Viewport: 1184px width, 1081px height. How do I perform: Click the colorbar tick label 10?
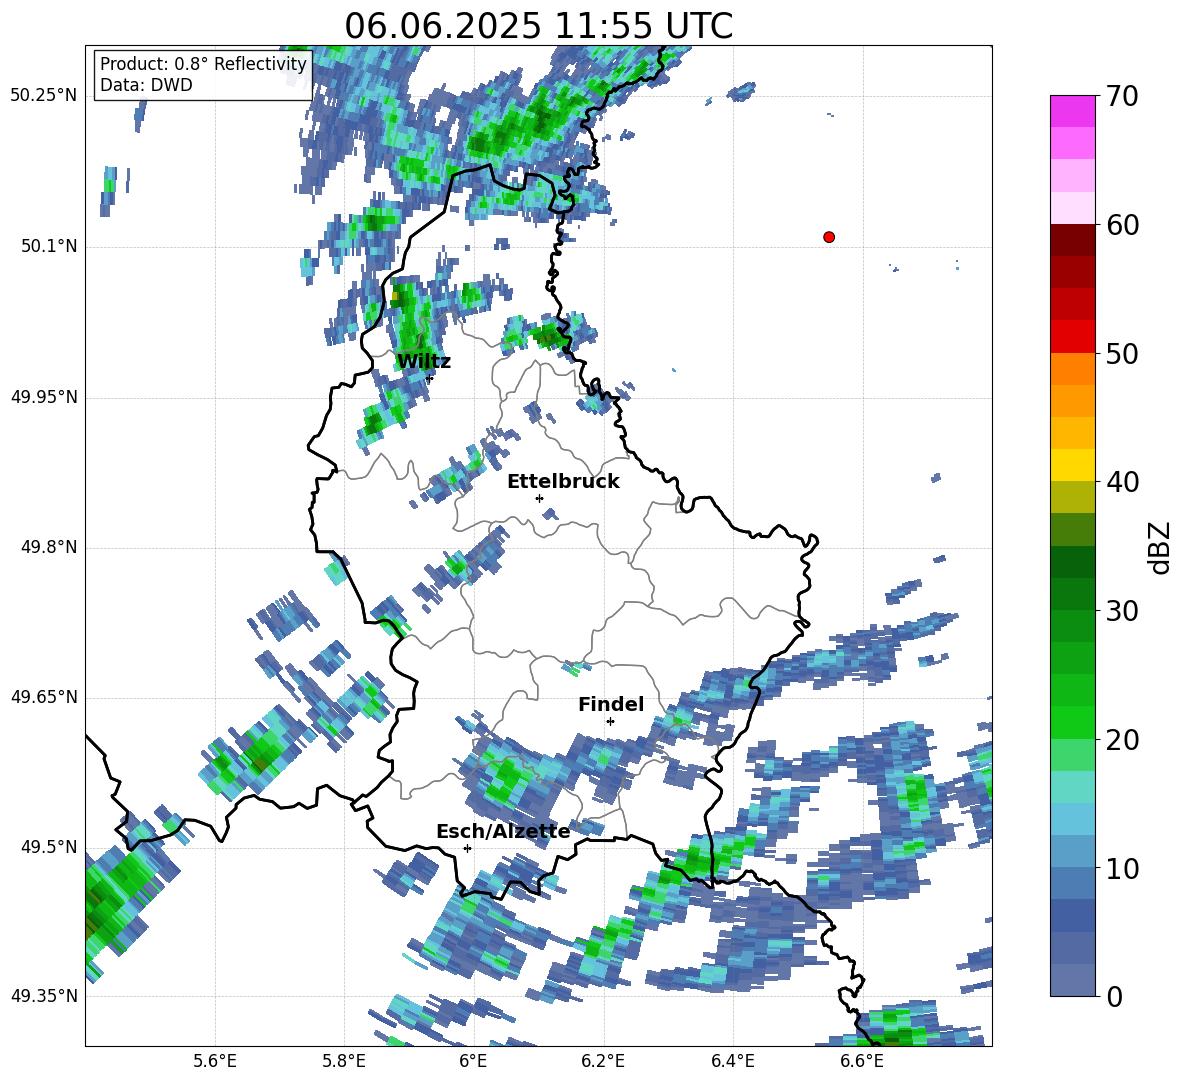point(1122,868)
